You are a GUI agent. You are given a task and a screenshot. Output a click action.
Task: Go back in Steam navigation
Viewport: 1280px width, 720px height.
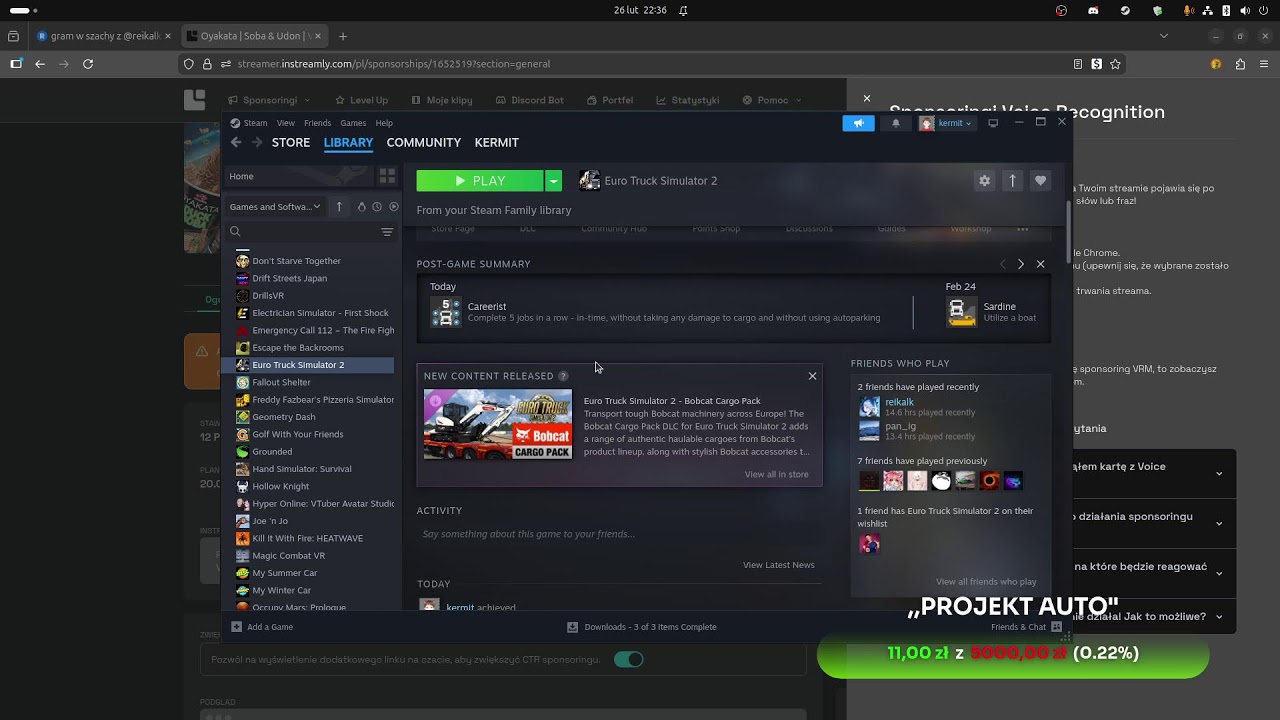236,143
